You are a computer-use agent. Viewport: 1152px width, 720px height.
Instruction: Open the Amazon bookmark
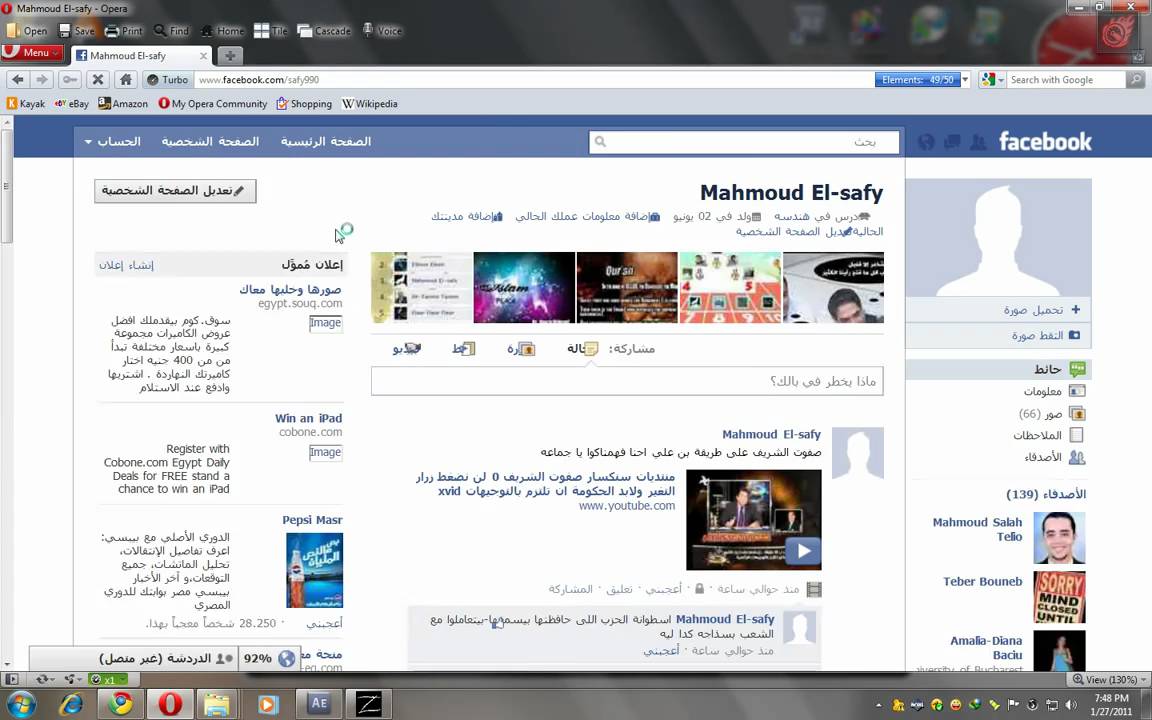[x=123, y=104]
